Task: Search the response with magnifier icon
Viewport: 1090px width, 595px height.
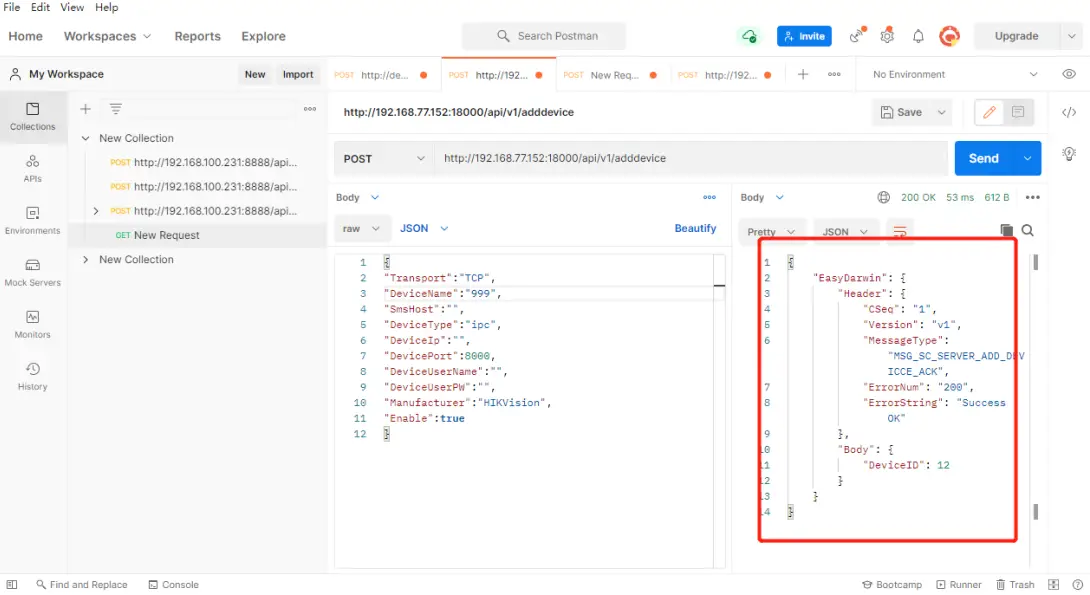Action: pos(1027,230)
